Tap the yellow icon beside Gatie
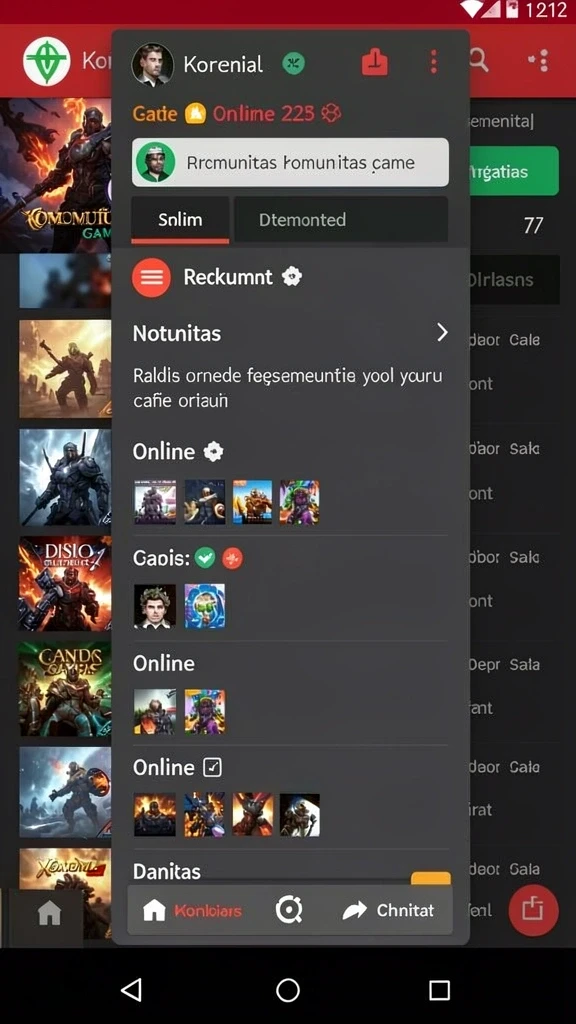The image size is (576, 1024). point(195,114)
